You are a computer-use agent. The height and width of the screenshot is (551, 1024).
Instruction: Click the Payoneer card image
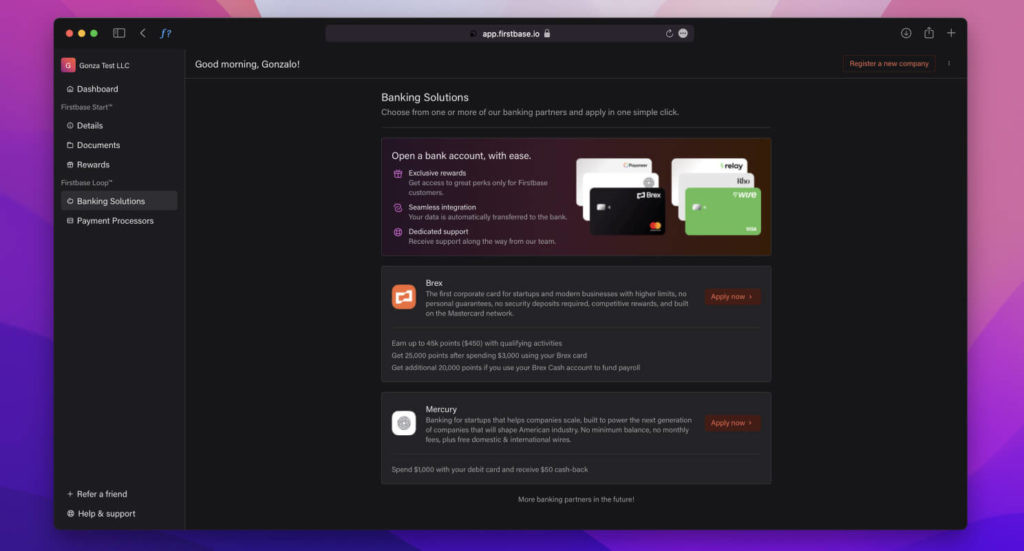point(614,165)
